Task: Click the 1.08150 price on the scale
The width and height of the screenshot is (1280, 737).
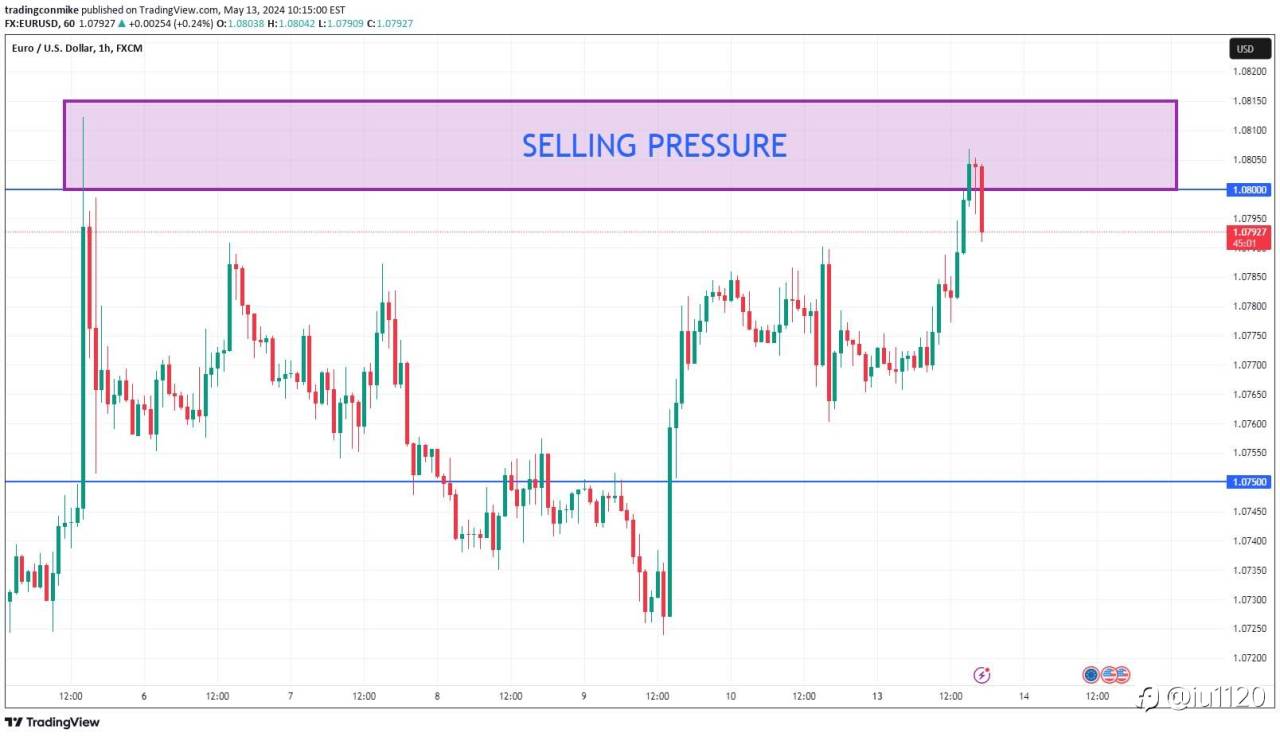Action: point(1249,101)
